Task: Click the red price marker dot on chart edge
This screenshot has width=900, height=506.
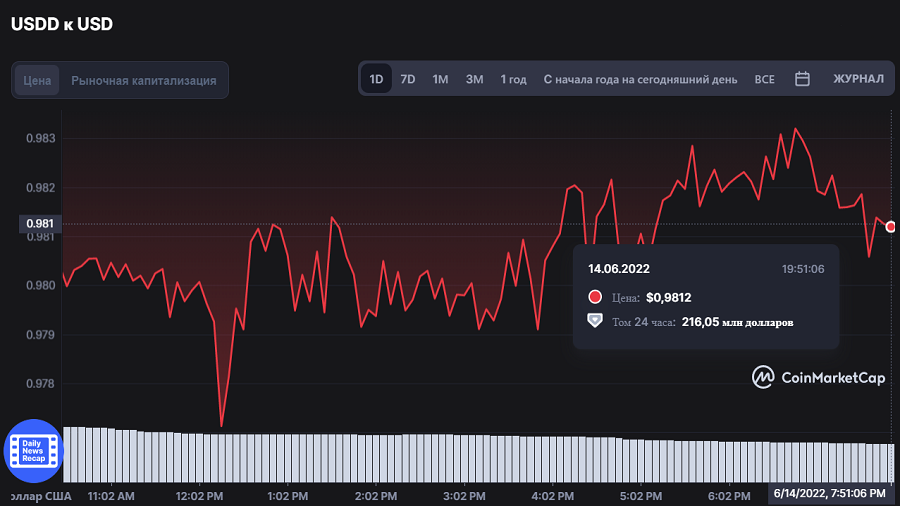Action: click(891, 227)
